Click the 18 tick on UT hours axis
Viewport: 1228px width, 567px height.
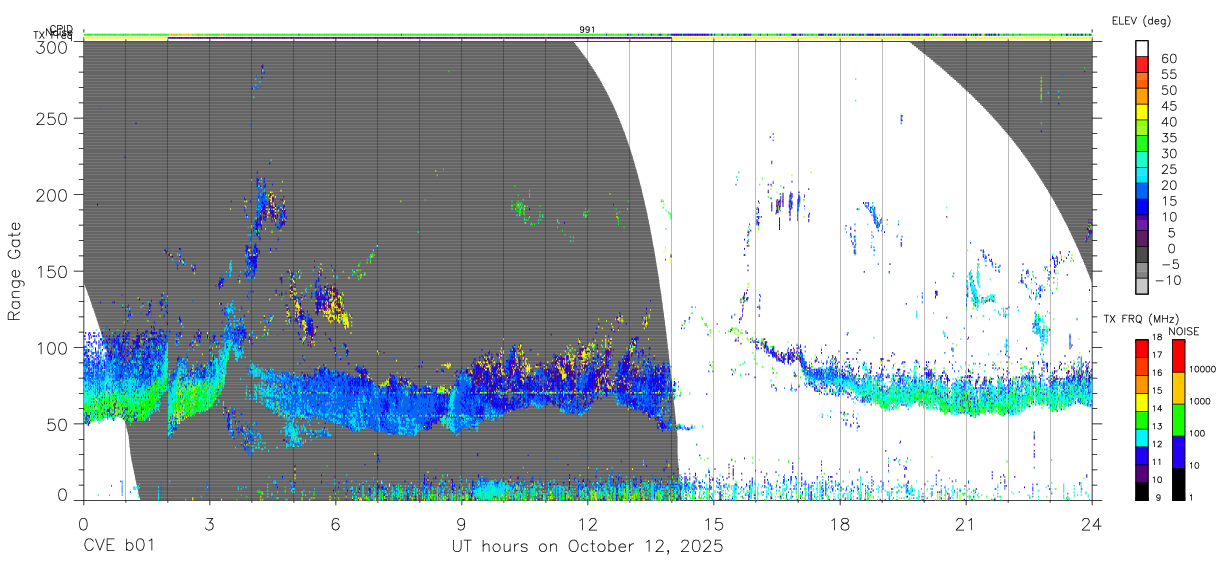pyautogui.click(x=839, y=524)
